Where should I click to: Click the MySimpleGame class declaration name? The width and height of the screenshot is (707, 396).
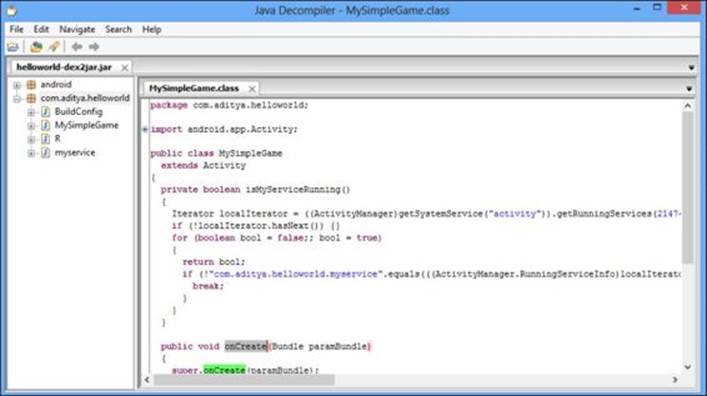(250, 153)
